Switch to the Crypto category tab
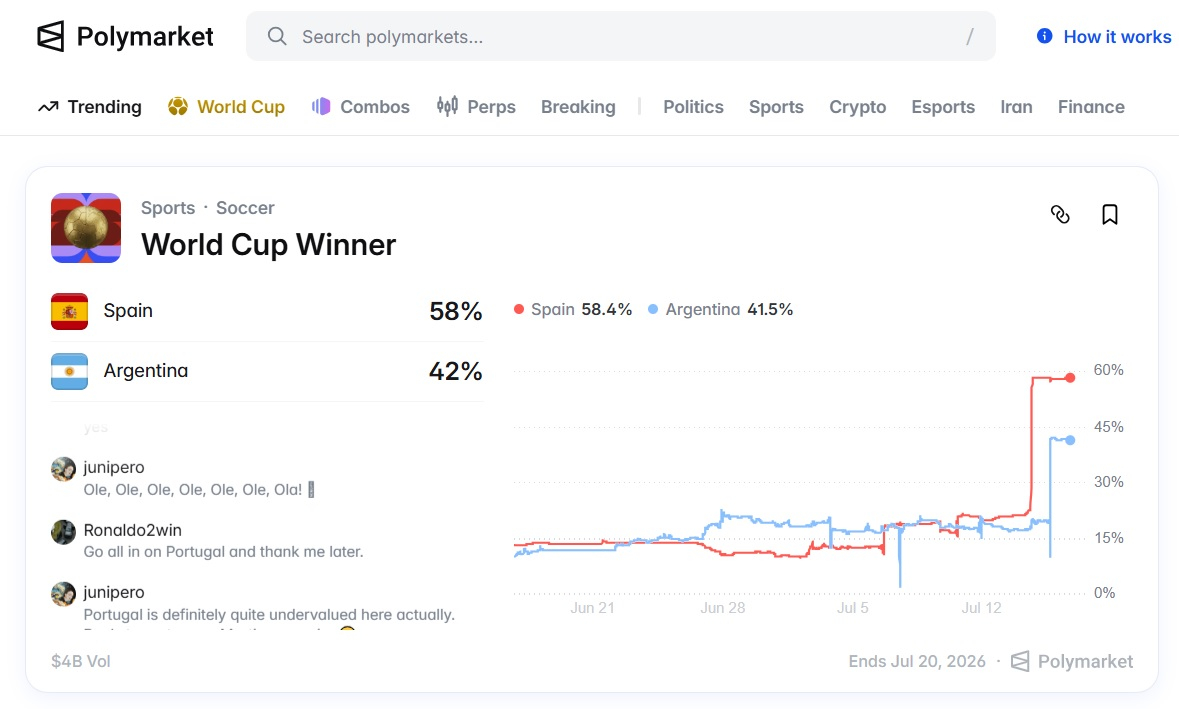1179x709 pixels. (x=857, y=107)
